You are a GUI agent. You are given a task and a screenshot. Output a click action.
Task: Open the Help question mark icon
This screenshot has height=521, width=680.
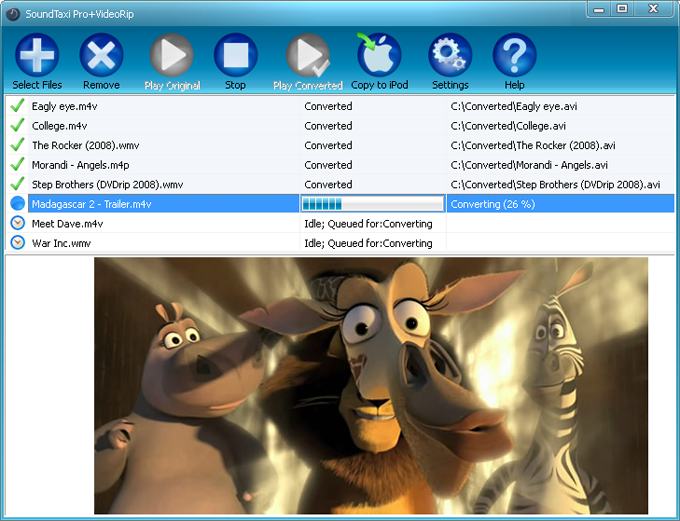pyautogui.click(x=514, y=55)
